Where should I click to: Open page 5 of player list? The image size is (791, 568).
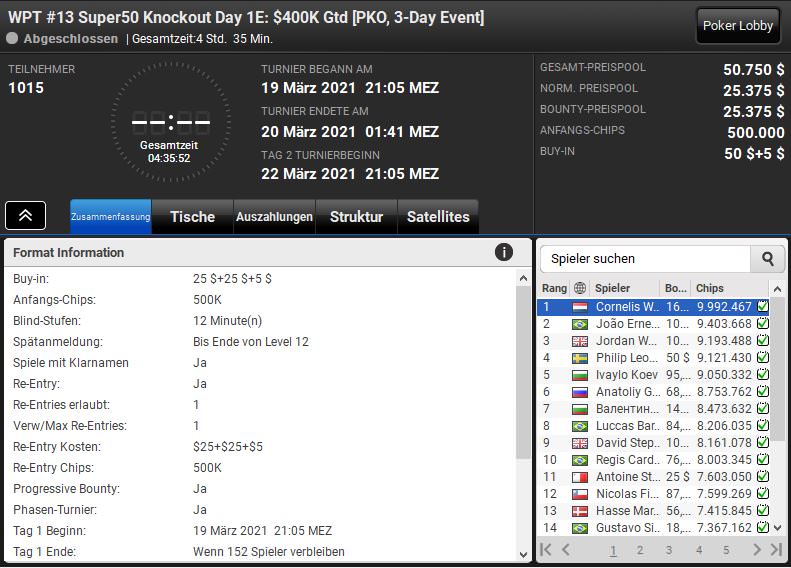point(726,550)
